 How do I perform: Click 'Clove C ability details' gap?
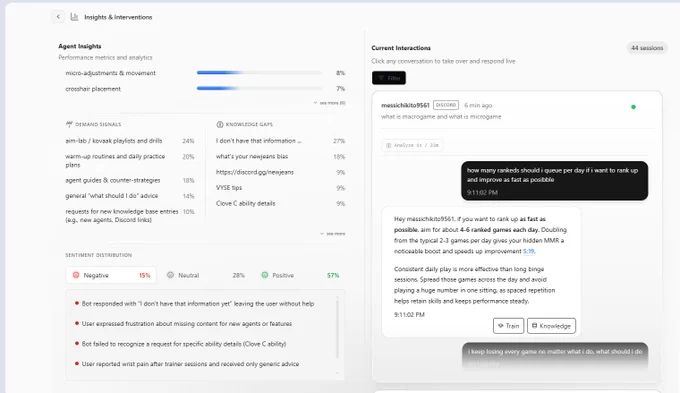(x=245, y=203)
